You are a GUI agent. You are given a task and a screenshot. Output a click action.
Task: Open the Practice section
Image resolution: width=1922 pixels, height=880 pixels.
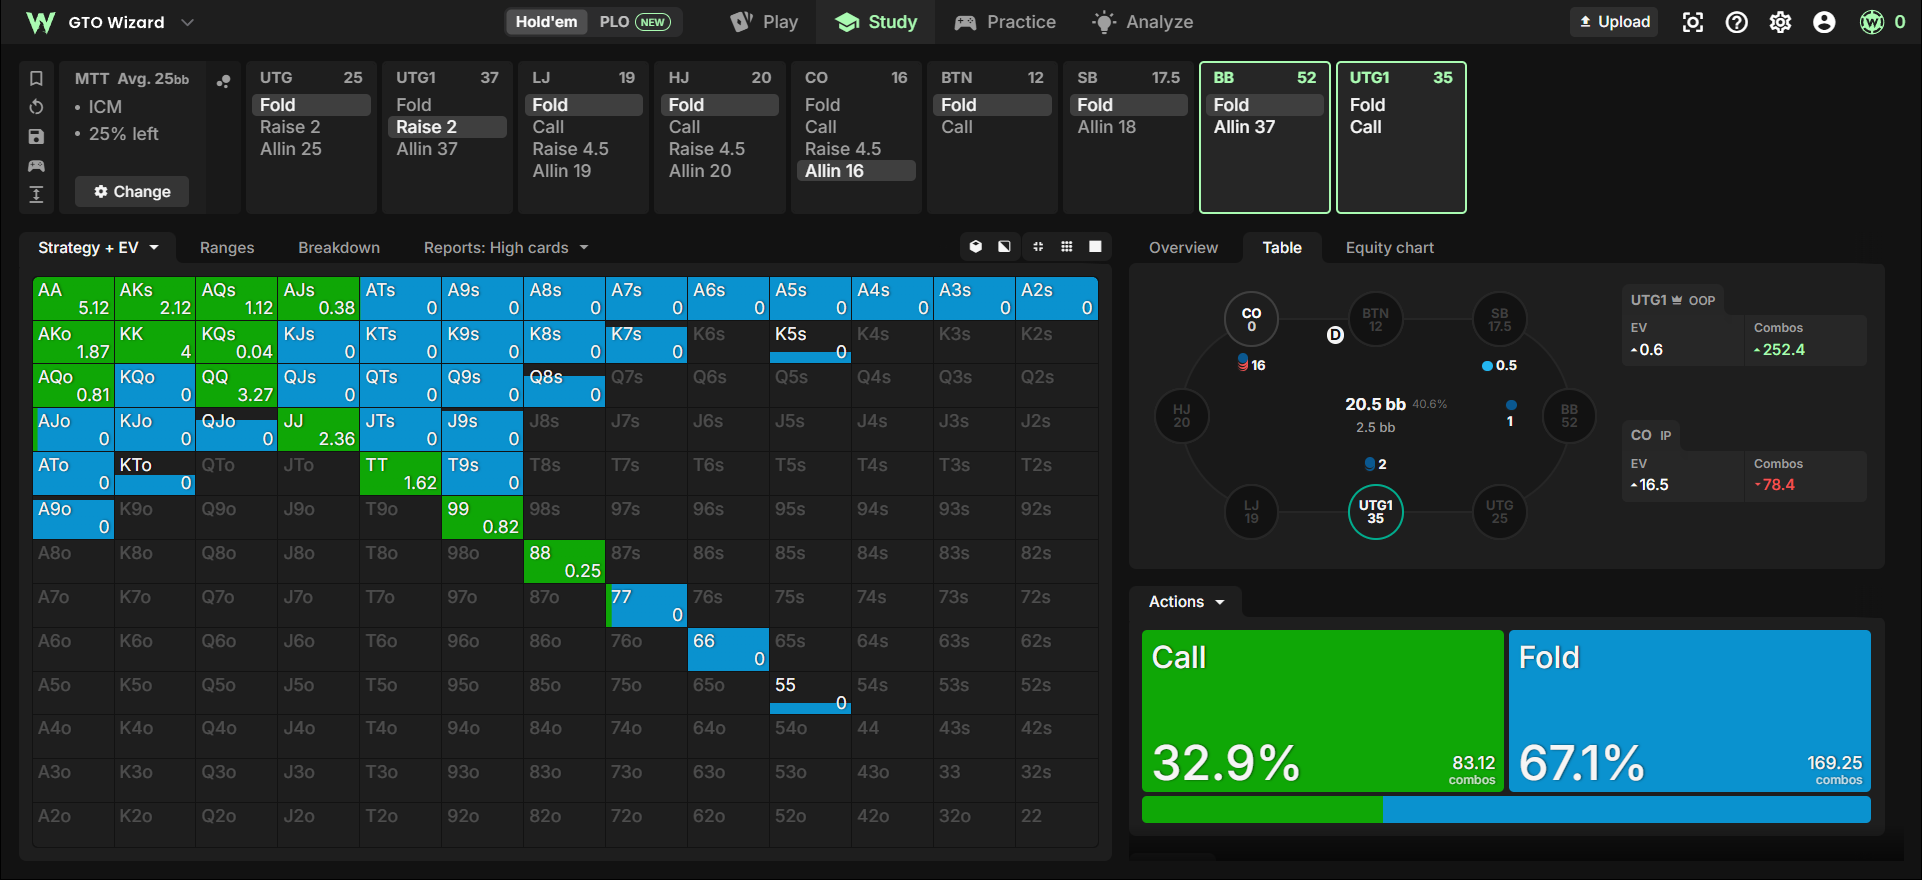[x=1005, y=22]
